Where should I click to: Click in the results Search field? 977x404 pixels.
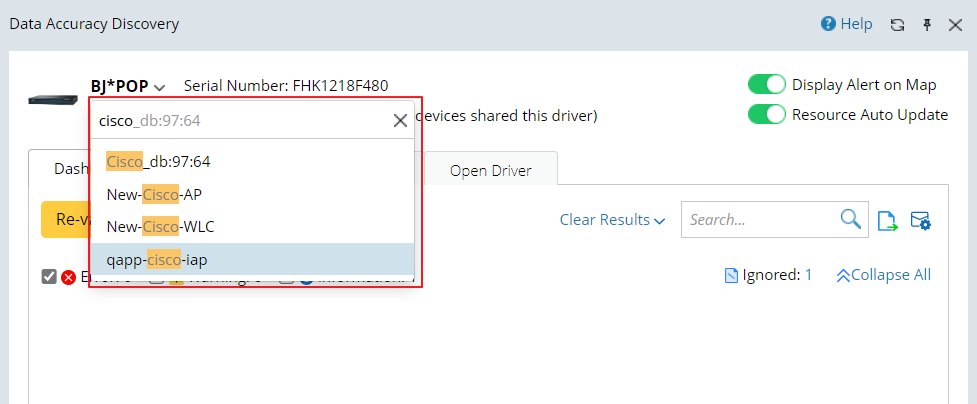[760, 220]
